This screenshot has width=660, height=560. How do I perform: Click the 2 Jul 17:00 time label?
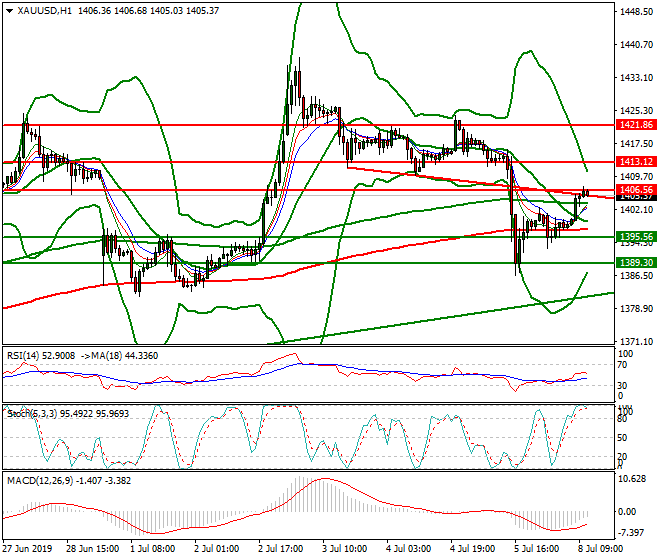click(x=280, y=549)
